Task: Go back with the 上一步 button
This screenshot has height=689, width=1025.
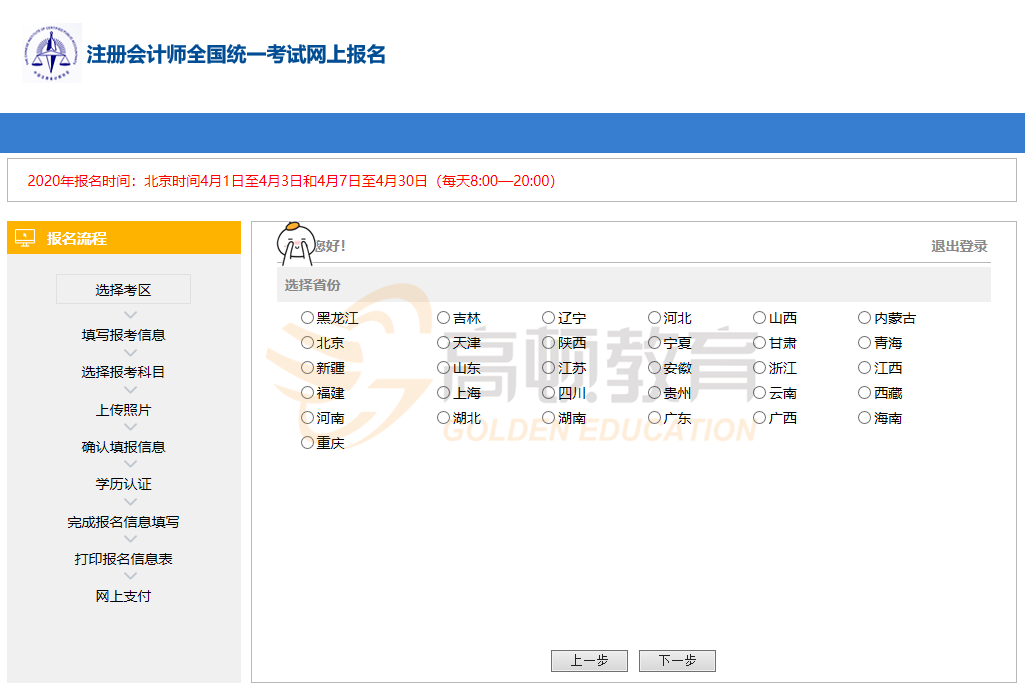Action: tap(589, 661)
